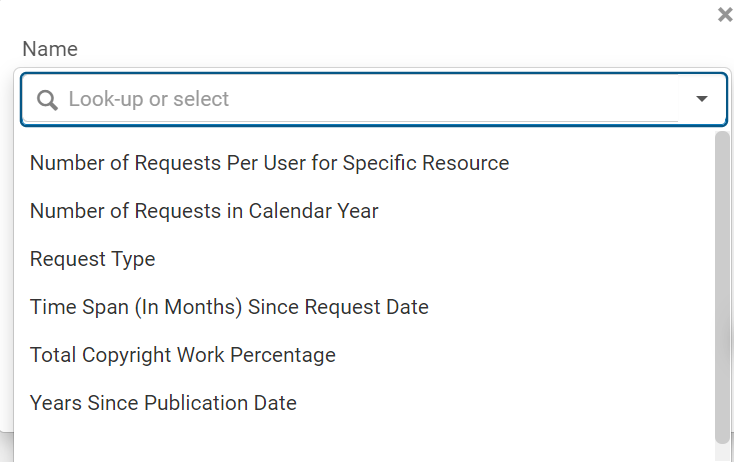Choose the copyright percentage parameter entry
The image size is (734, 462).
(x=183, y=355)
